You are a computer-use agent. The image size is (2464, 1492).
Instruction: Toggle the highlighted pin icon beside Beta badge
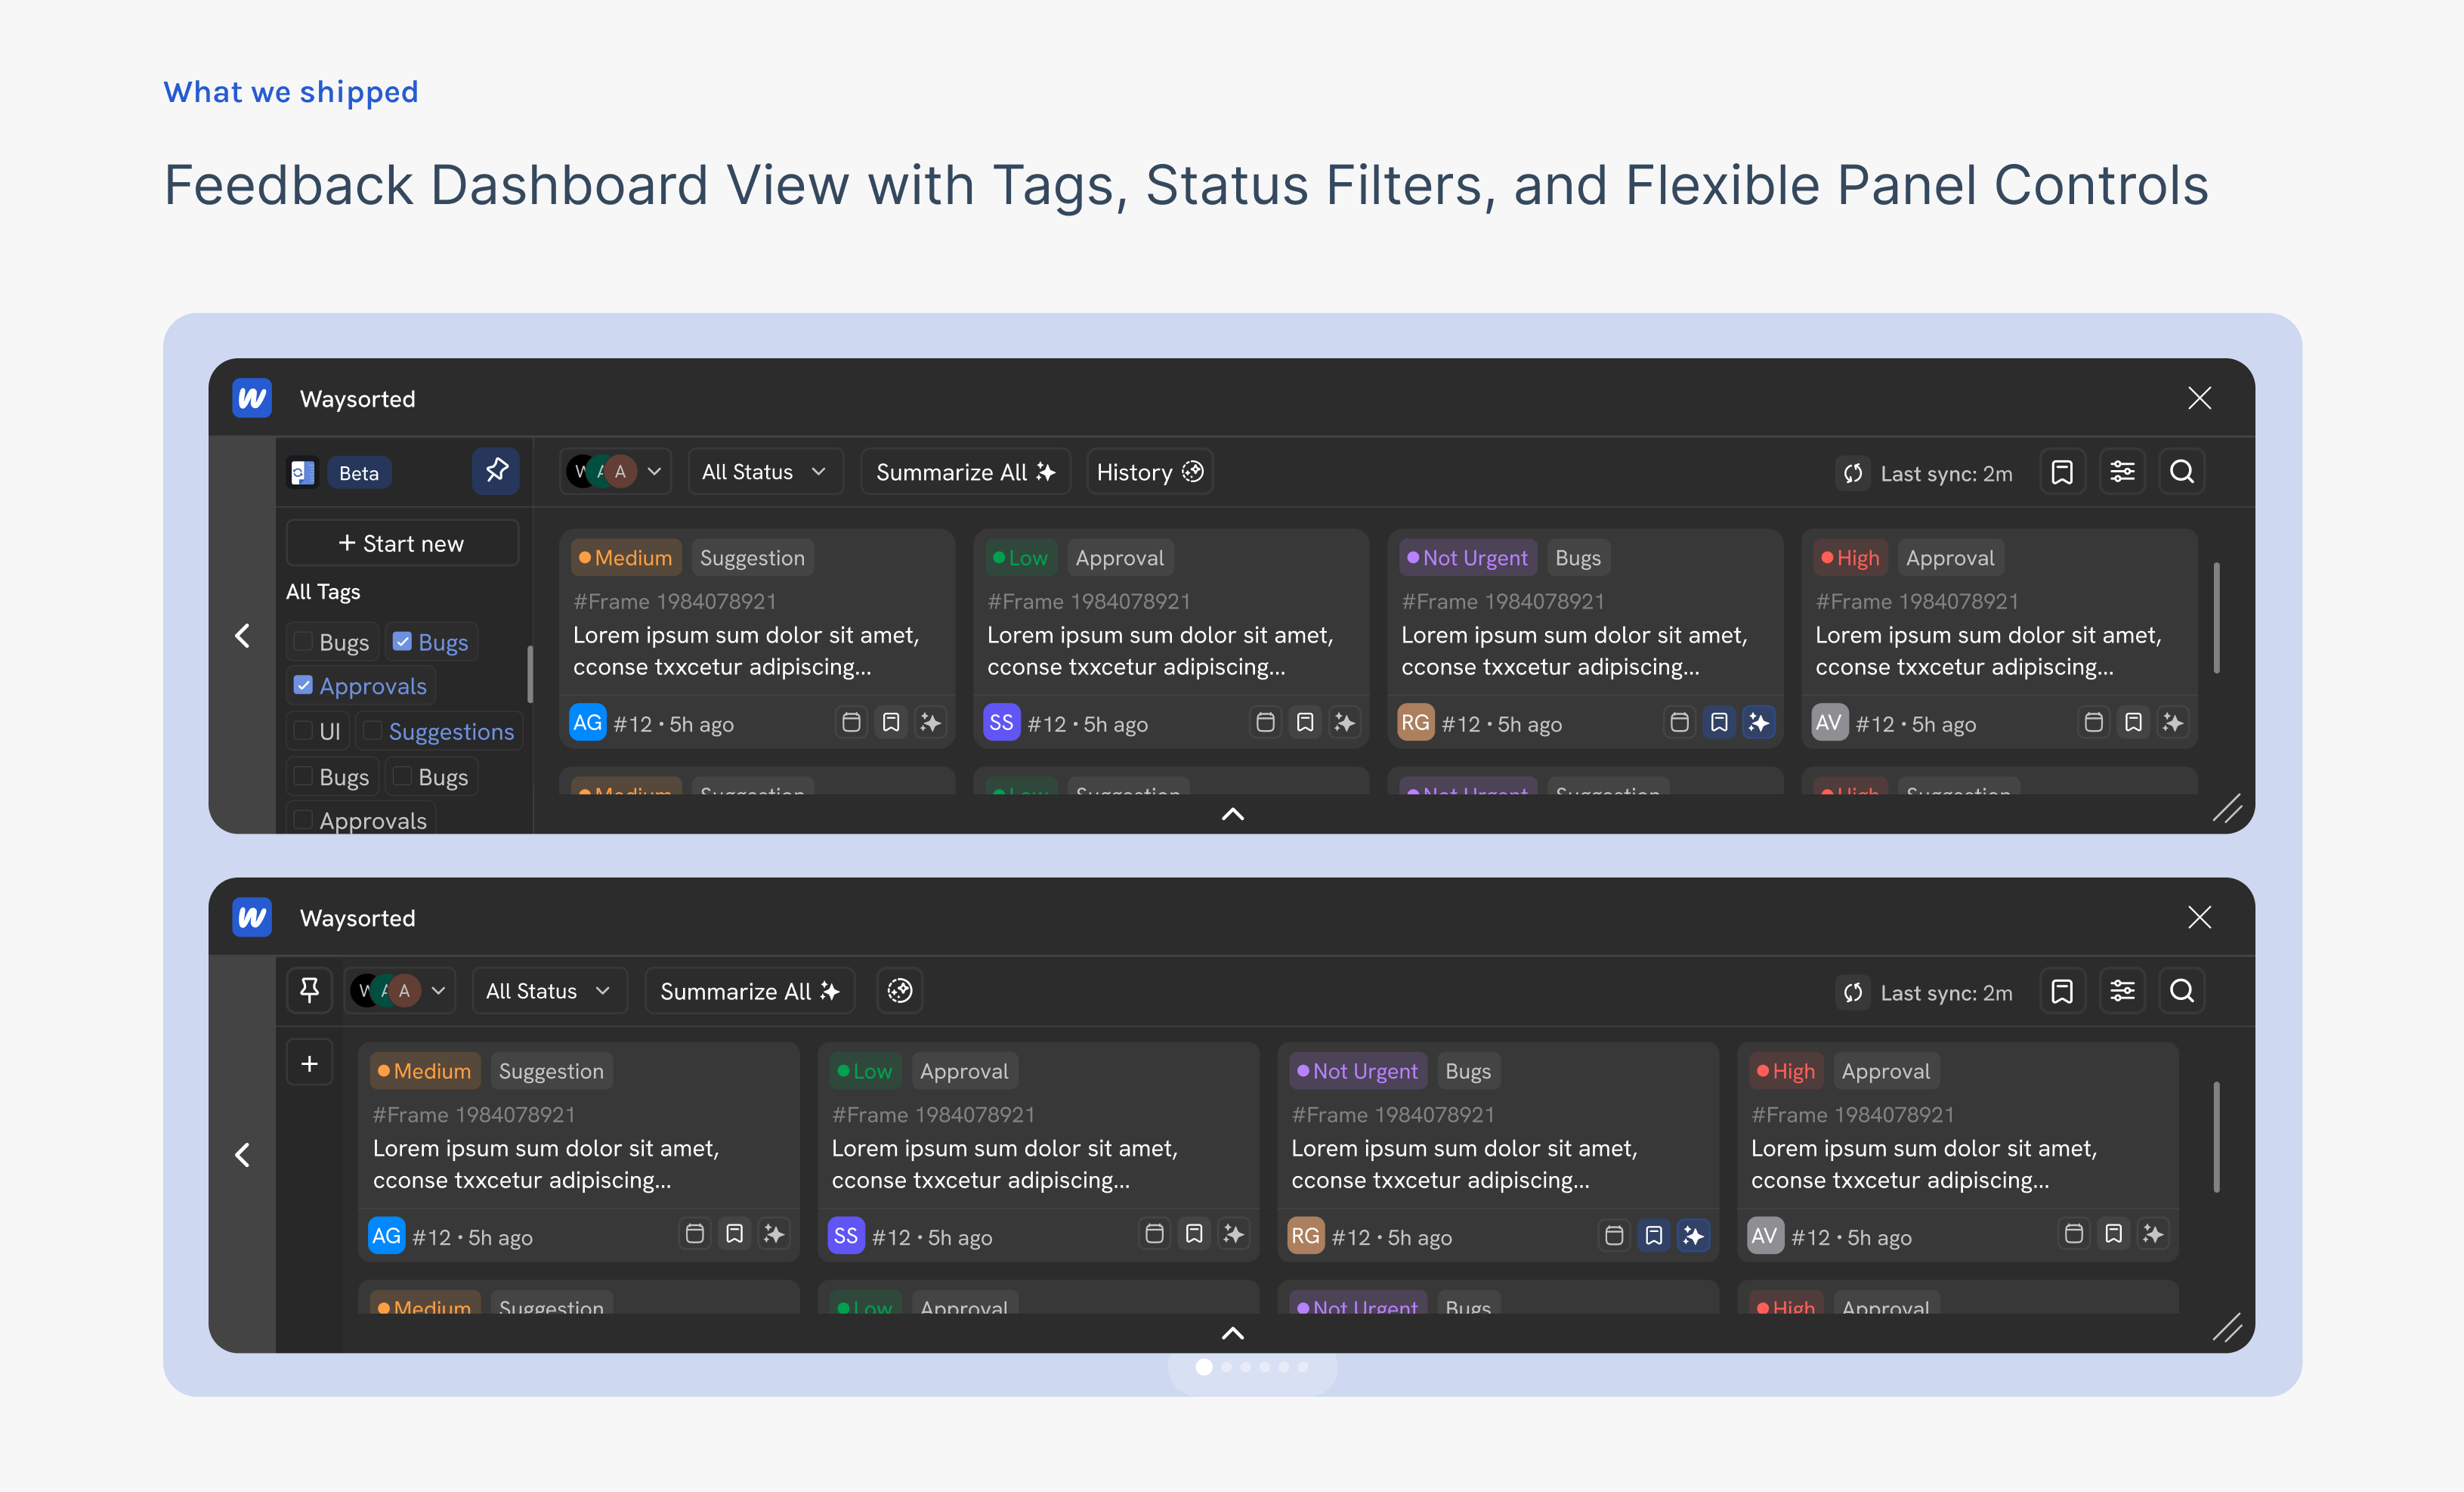(x=496, y=471)
